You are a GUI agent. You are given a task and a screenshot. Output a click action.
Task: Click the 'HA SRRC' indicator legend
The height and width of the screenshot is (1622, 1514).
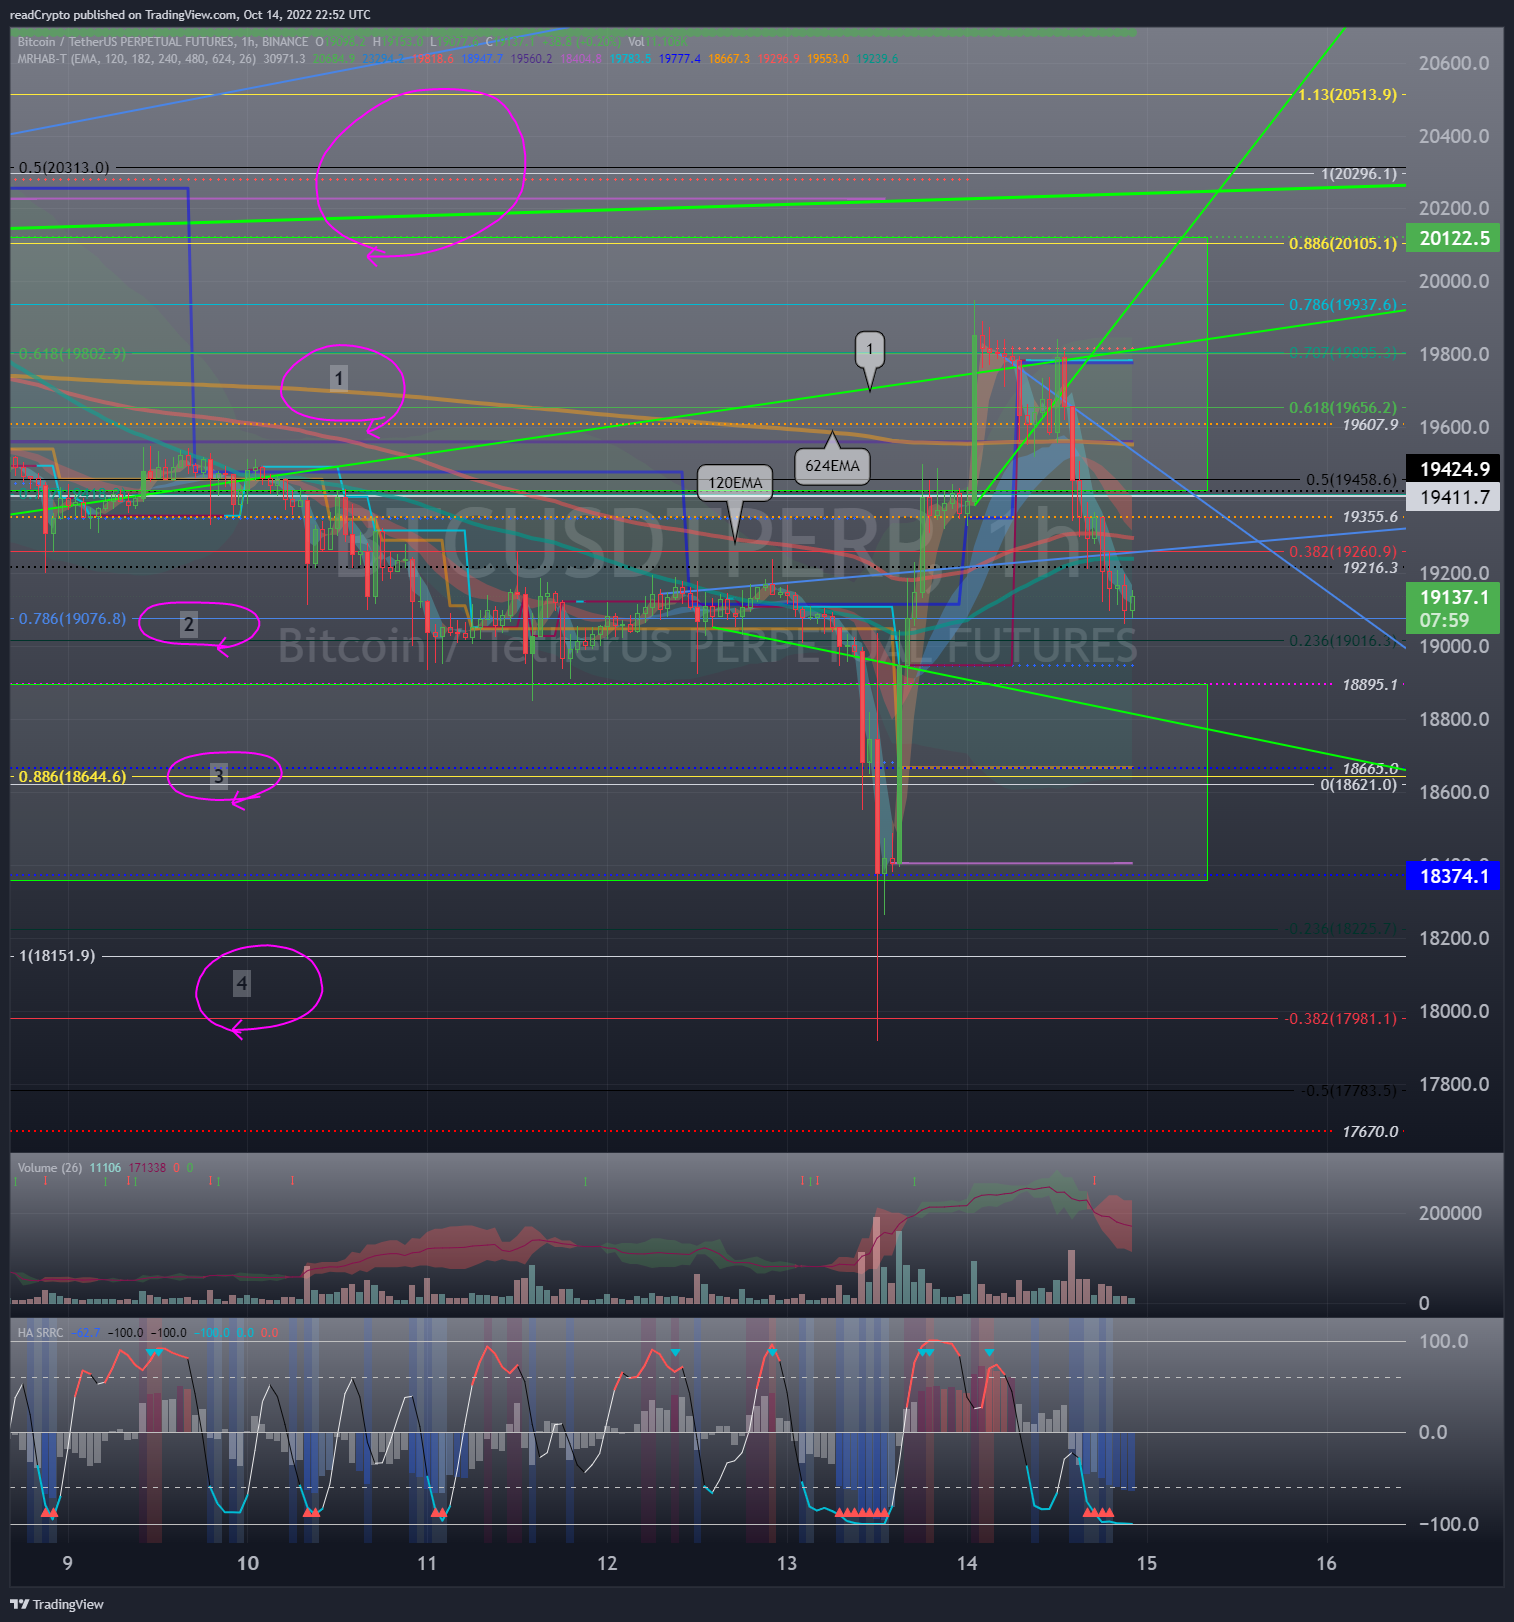coord(40,1333)
